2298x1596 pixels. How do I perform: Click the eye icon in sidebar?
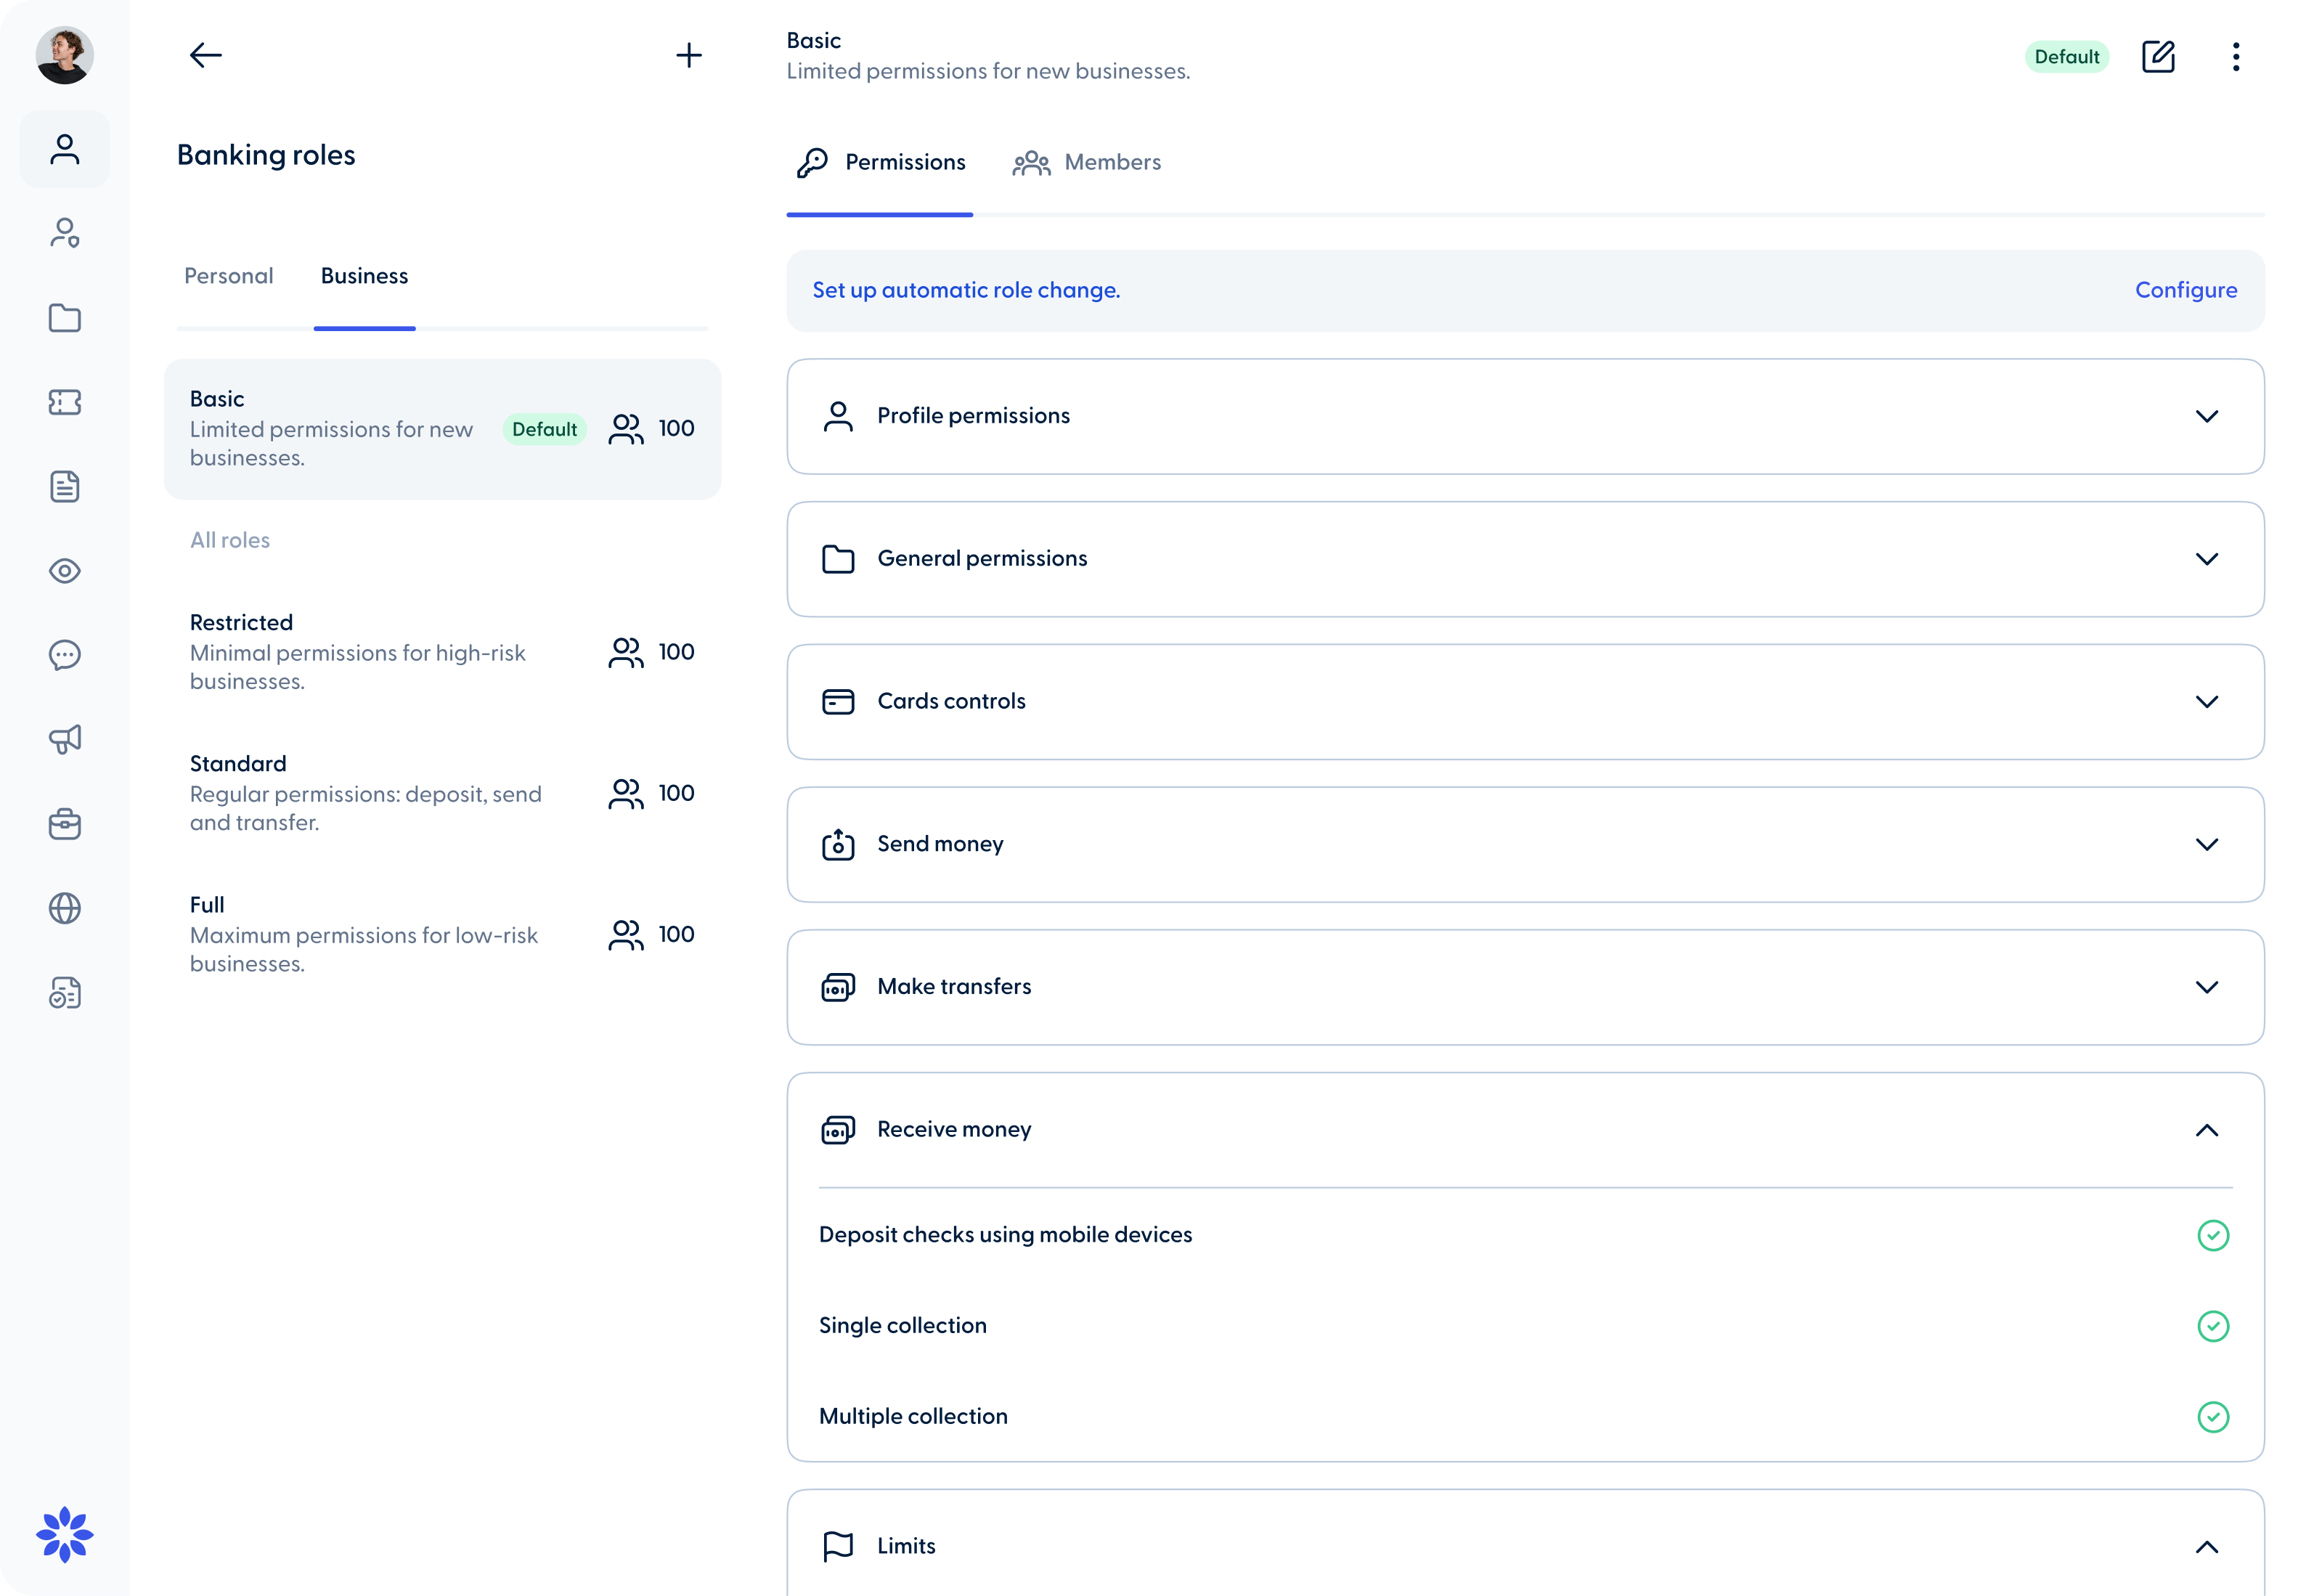pyautogui.click(x=65, y=571)
